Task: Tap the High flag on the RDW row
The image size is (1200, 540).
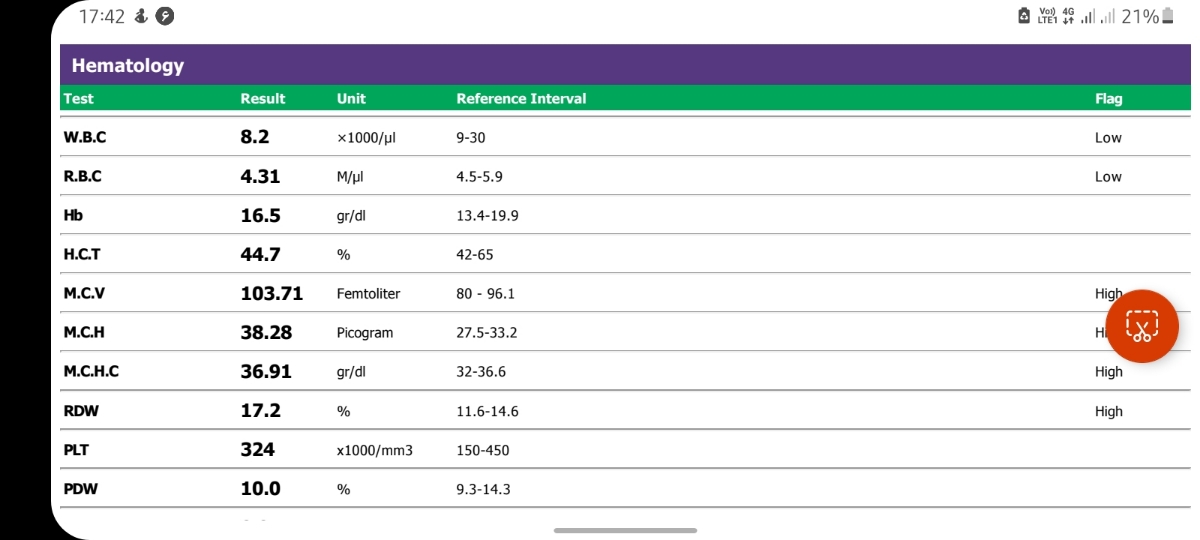Action: pyautogui.click(x=1109, y=411)
